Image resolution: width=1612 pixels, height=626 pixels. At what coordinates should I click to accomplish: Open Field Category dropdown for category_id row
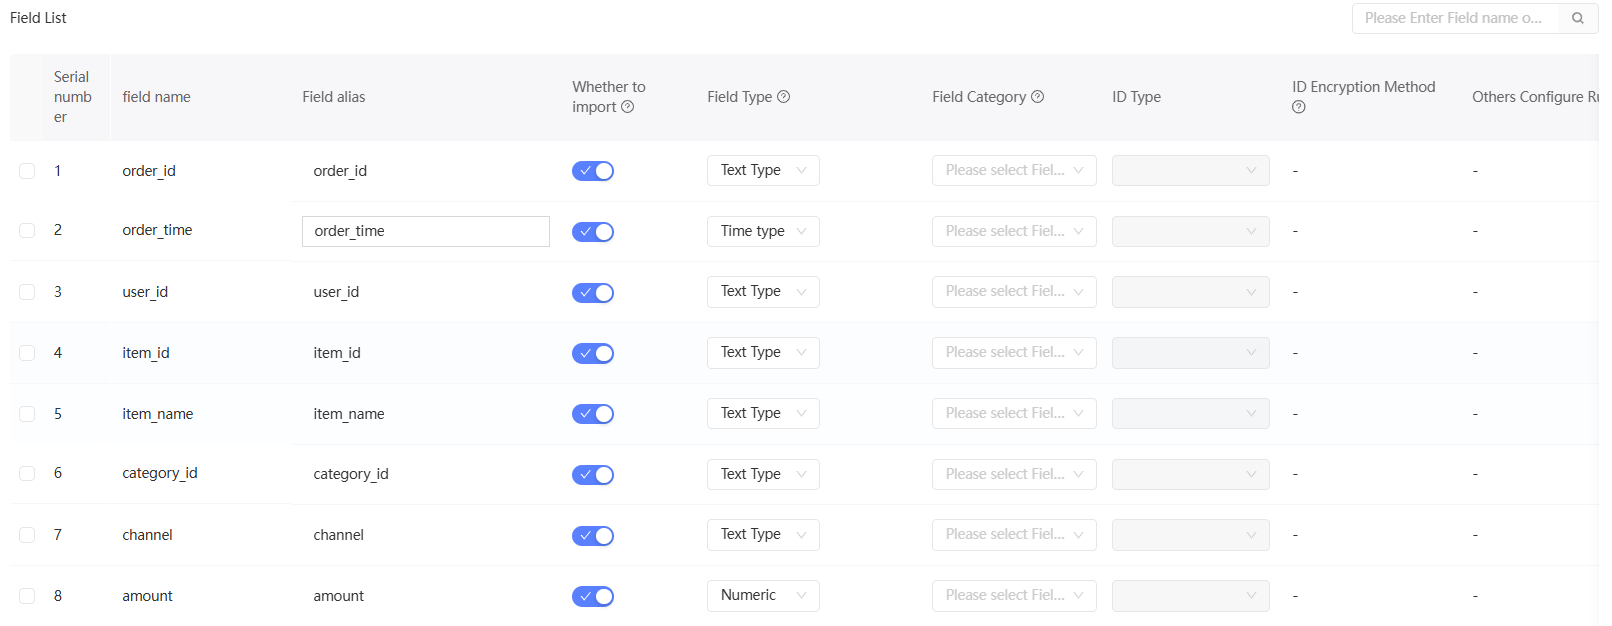click(1014, 475)
